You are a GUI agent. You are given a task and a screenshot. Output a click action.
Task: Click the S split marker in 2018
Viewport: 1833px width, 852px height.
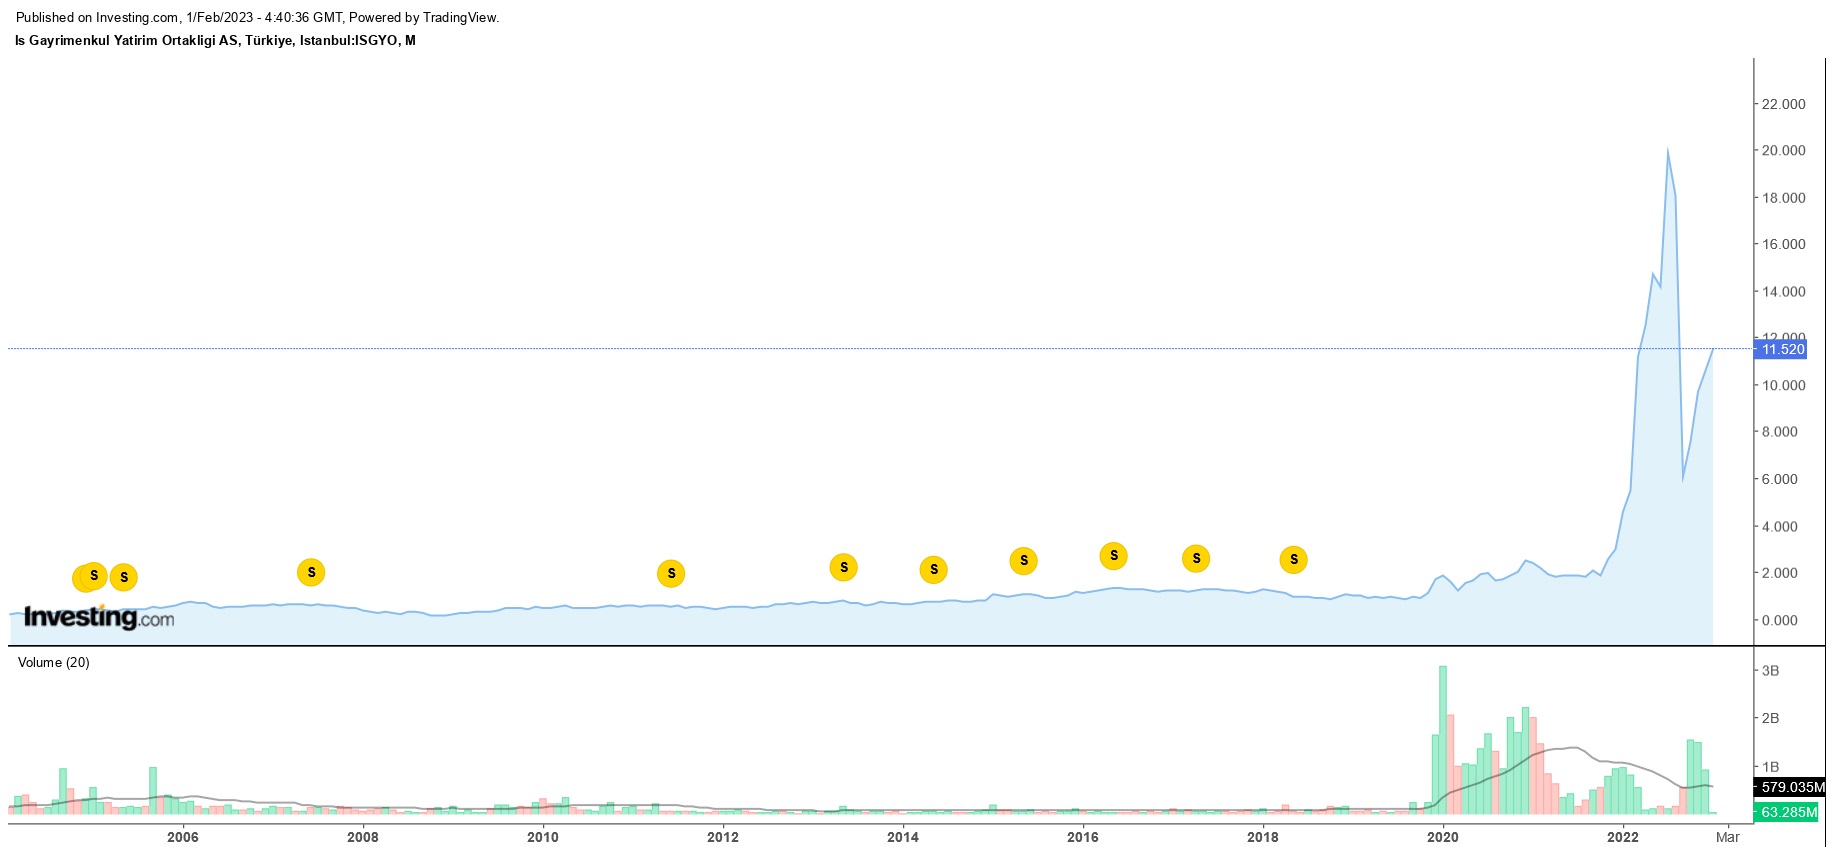1294,559
